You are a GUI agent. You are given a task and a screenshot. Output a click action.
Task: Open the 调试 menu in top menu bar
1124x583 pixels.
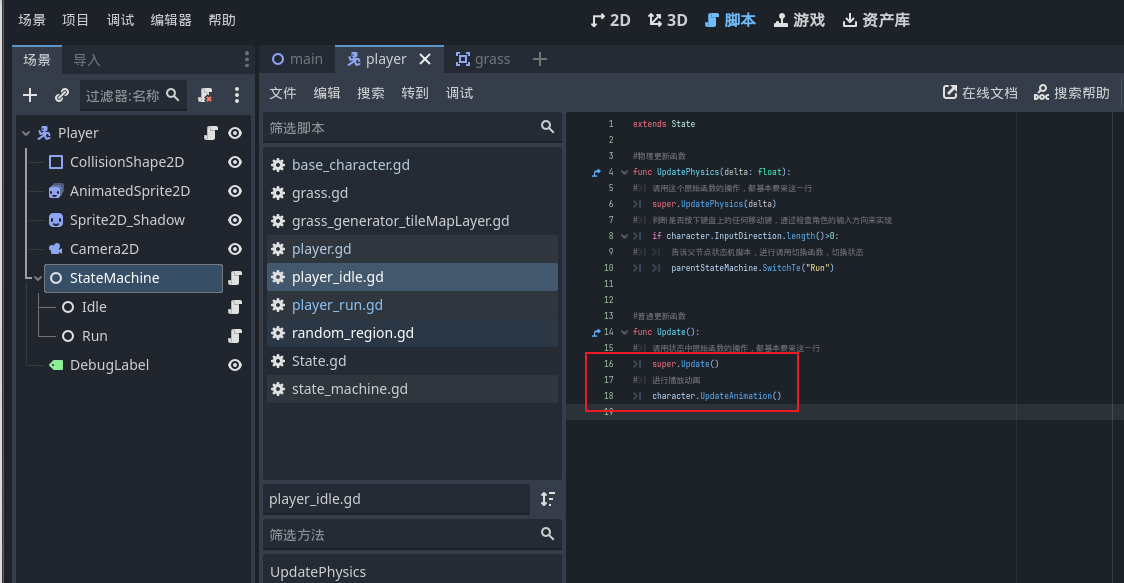coord(120,20)
